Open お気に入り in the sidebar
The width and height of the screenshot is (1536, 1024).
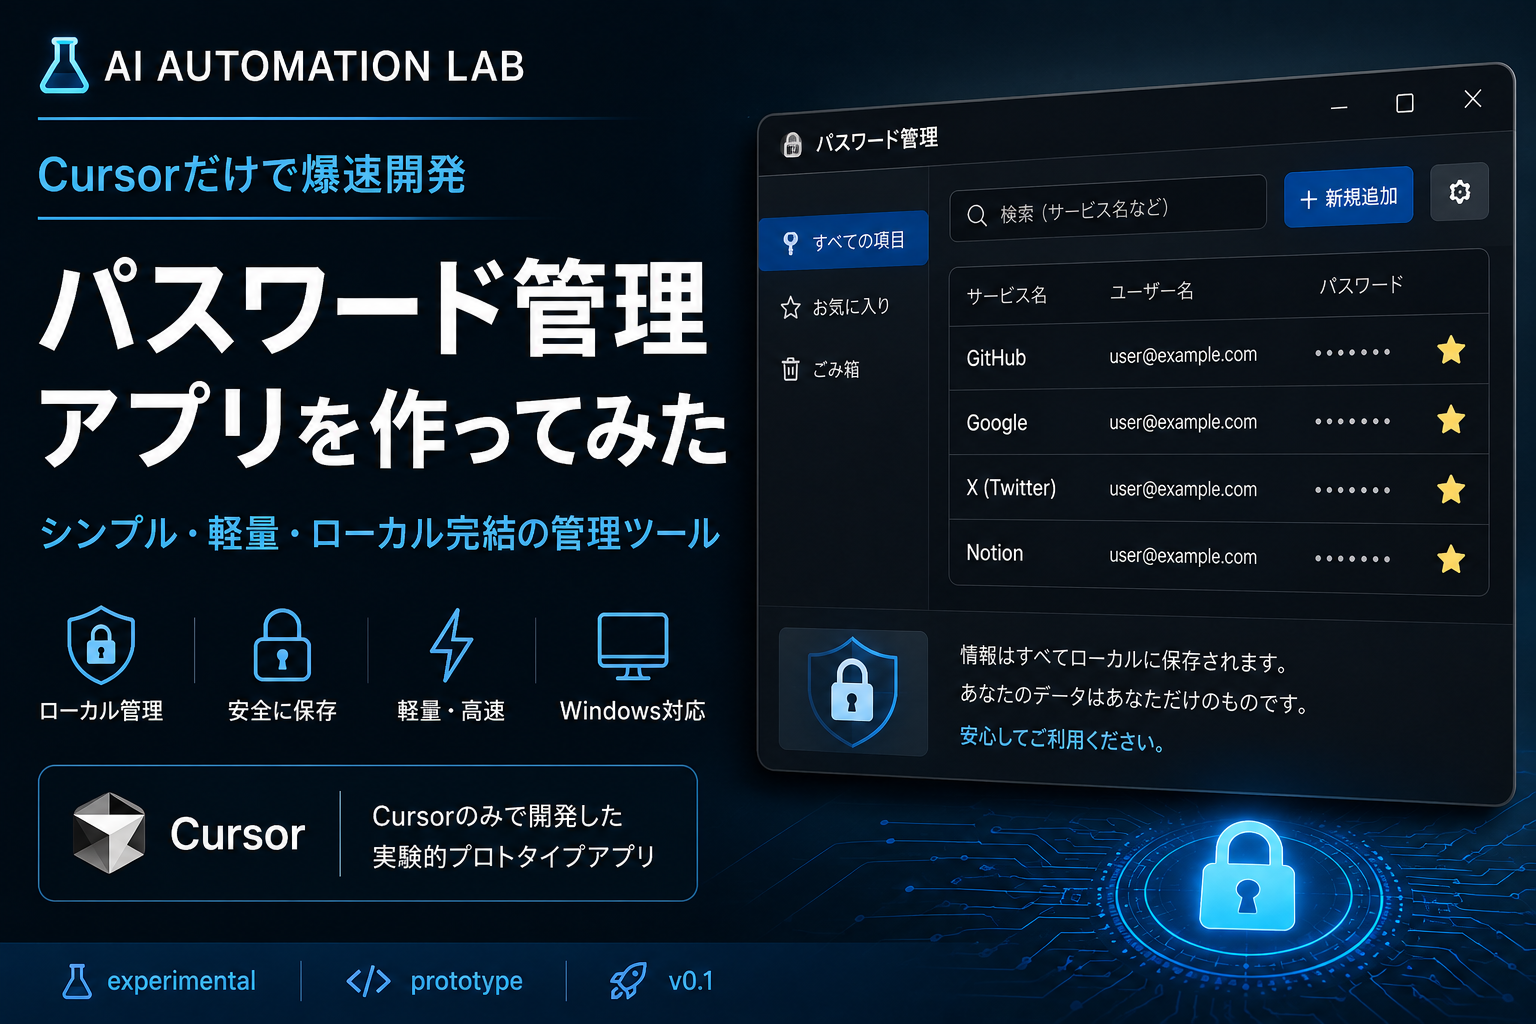click(835, 307)
